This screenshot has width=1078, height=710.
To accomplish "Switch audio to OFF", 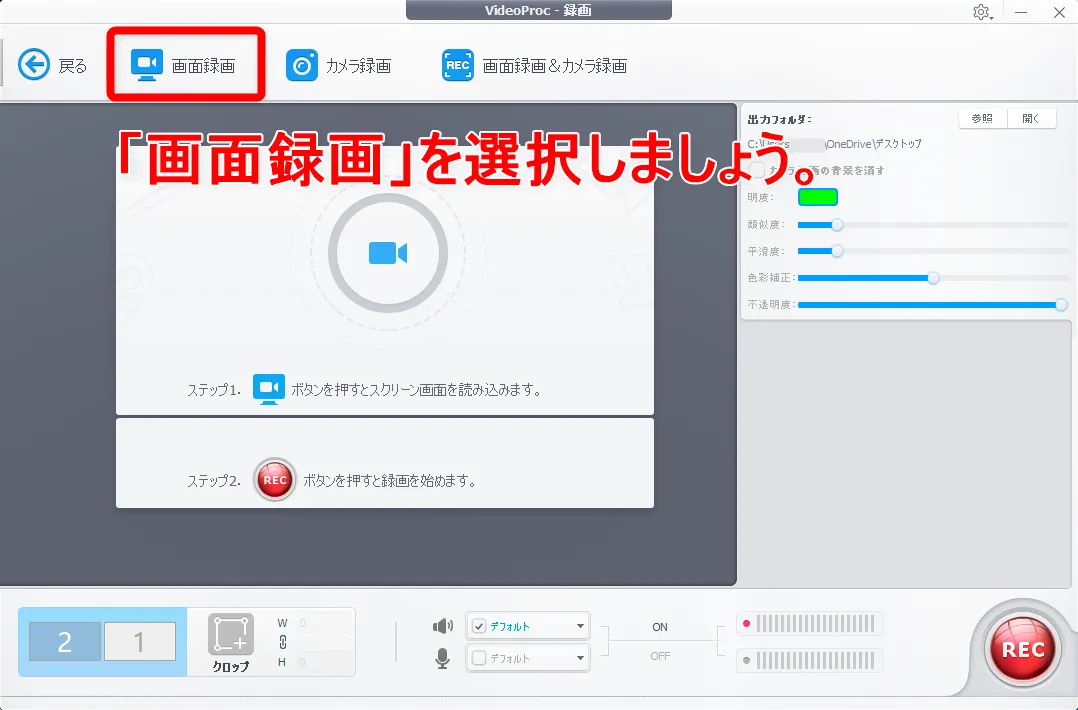I will 660,656.
